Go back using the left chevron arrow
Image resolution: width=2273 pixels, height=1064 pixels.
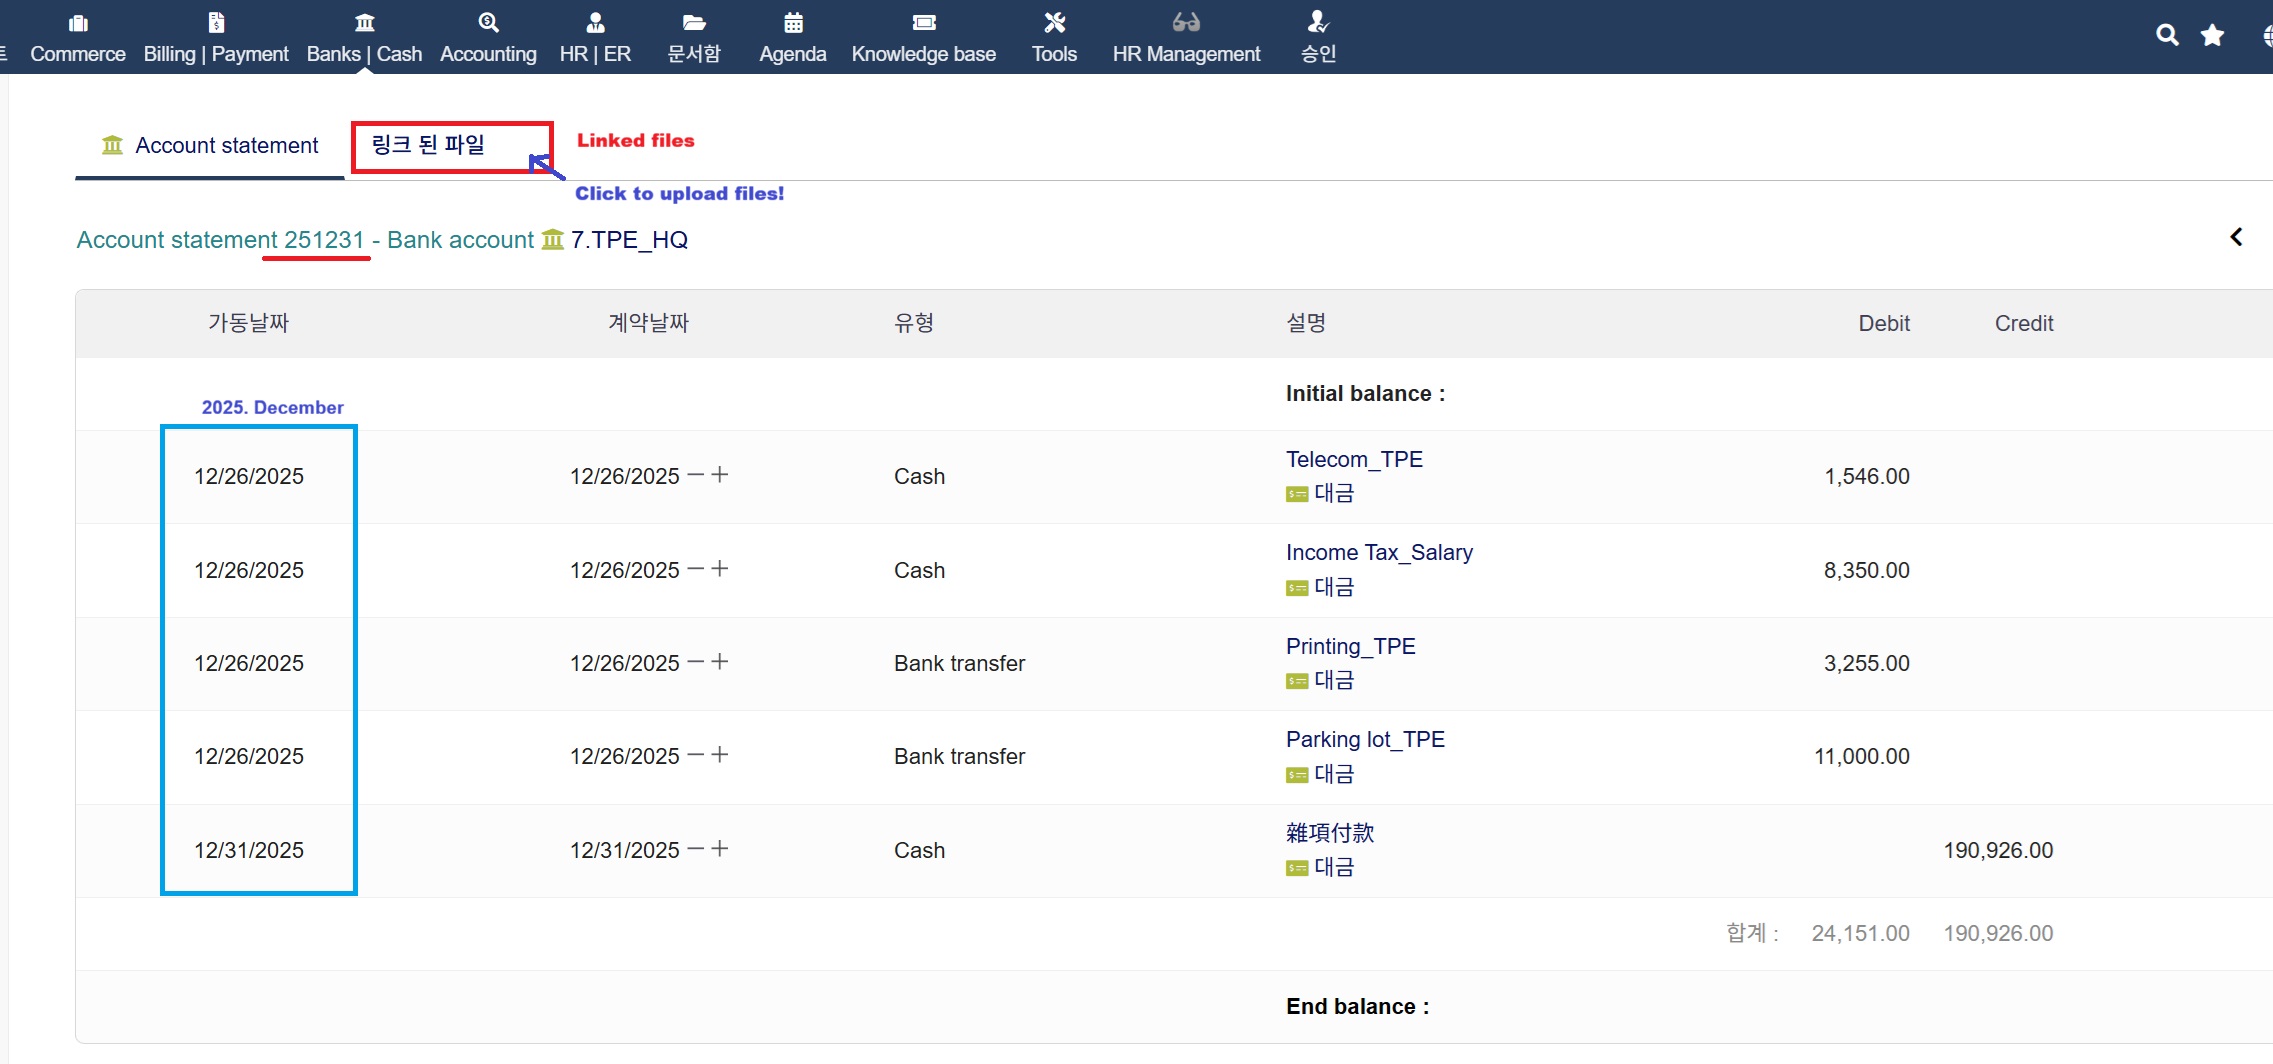pos(2236,237)
